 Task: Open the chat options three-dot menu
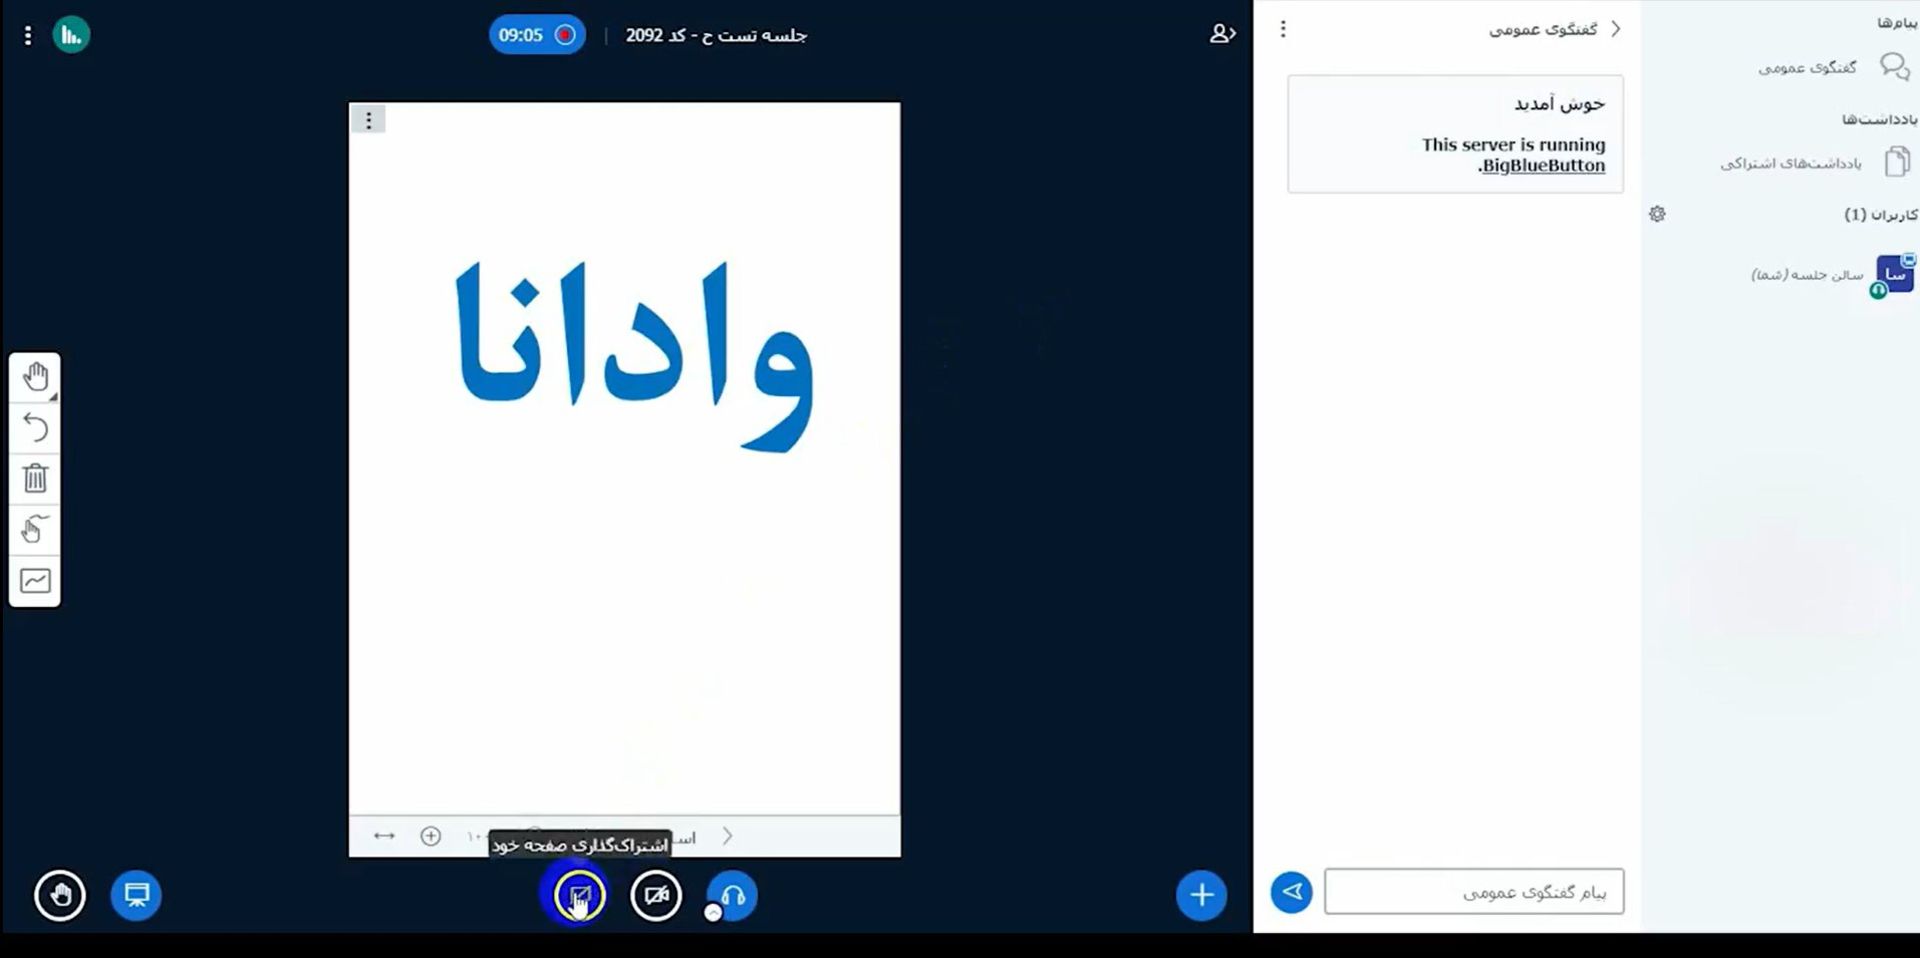[x=1283, y=29]
